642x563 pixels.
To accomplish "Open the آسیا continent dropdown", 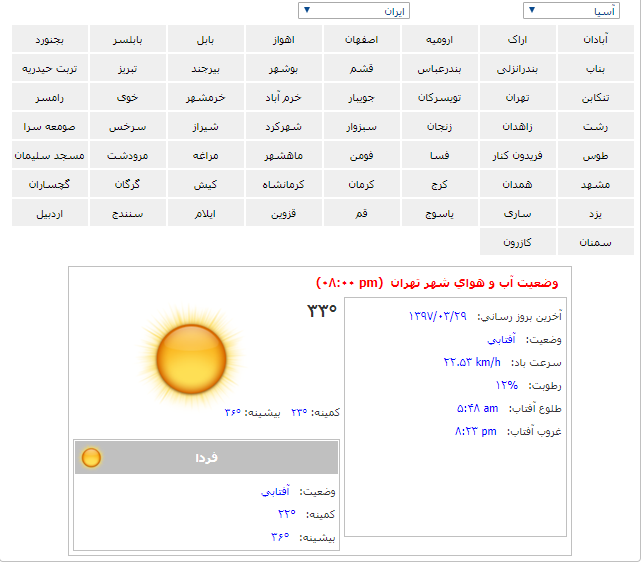I will [x=571, y=11].
